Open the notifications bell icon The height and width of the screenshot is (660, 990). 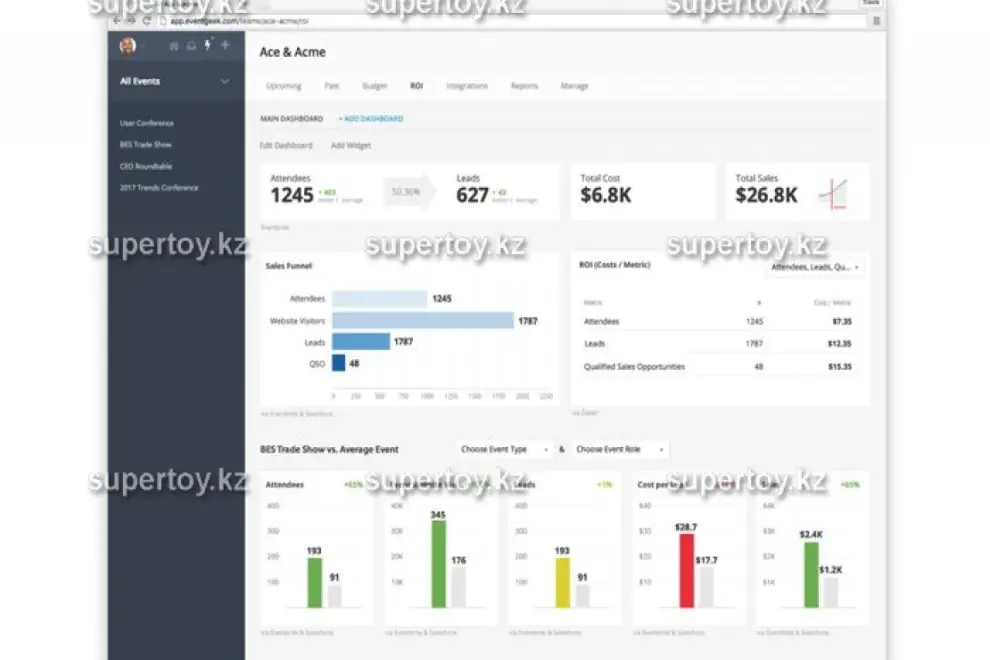191,45
